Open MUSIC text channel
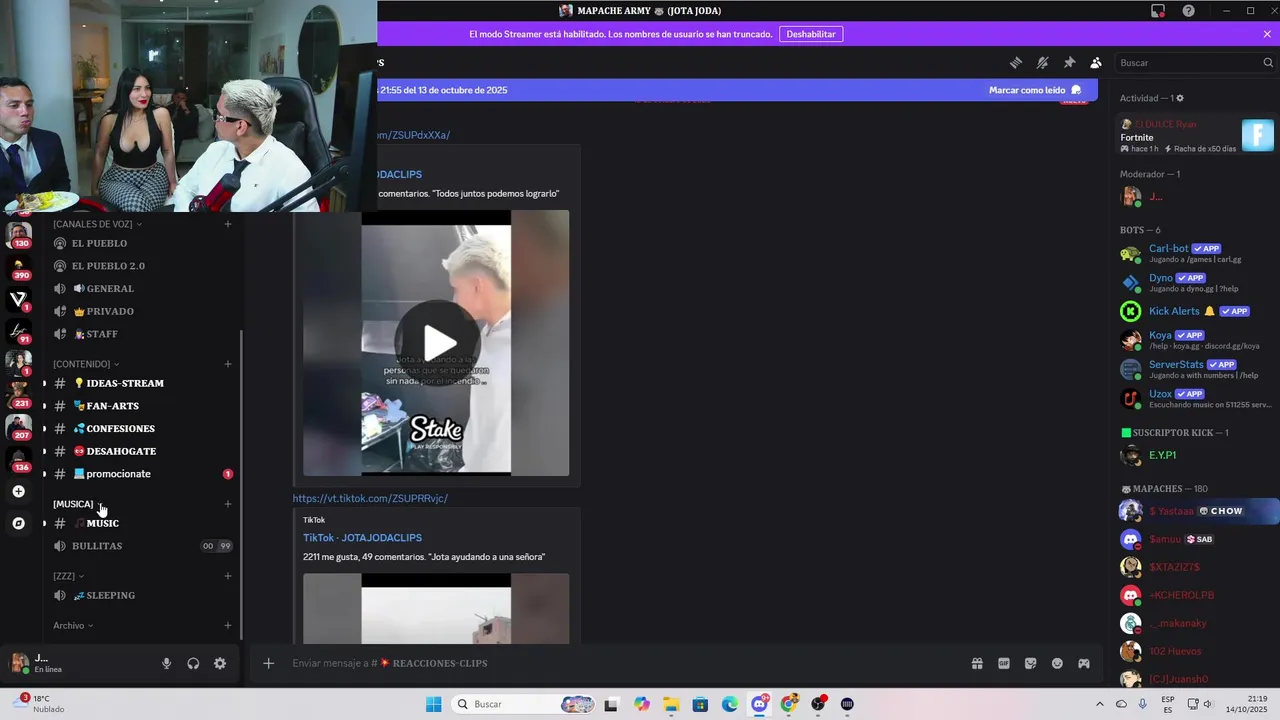 (x=142, y=523)
